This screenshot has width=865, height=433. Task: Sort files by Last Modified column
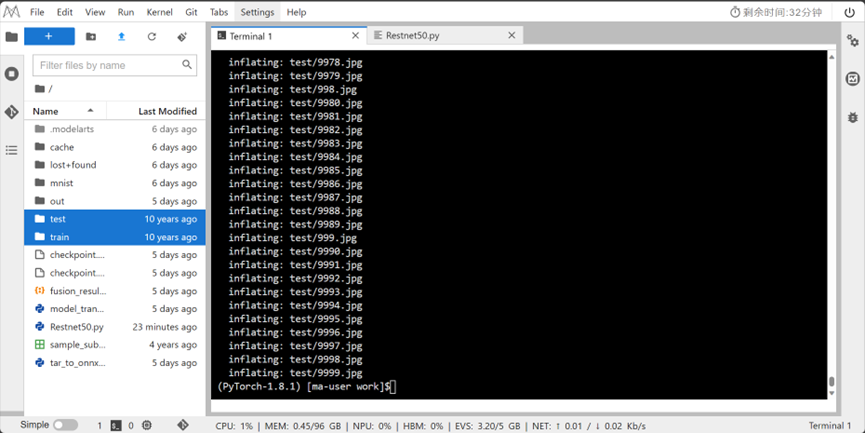coord(156,111)
